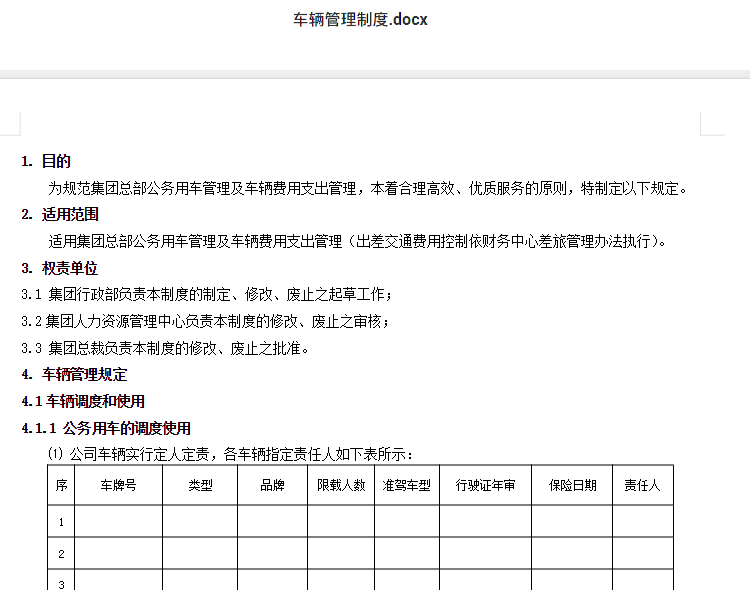
Task: Click empty 行驶证年审 cell in row 1
Action: [485, 521]
